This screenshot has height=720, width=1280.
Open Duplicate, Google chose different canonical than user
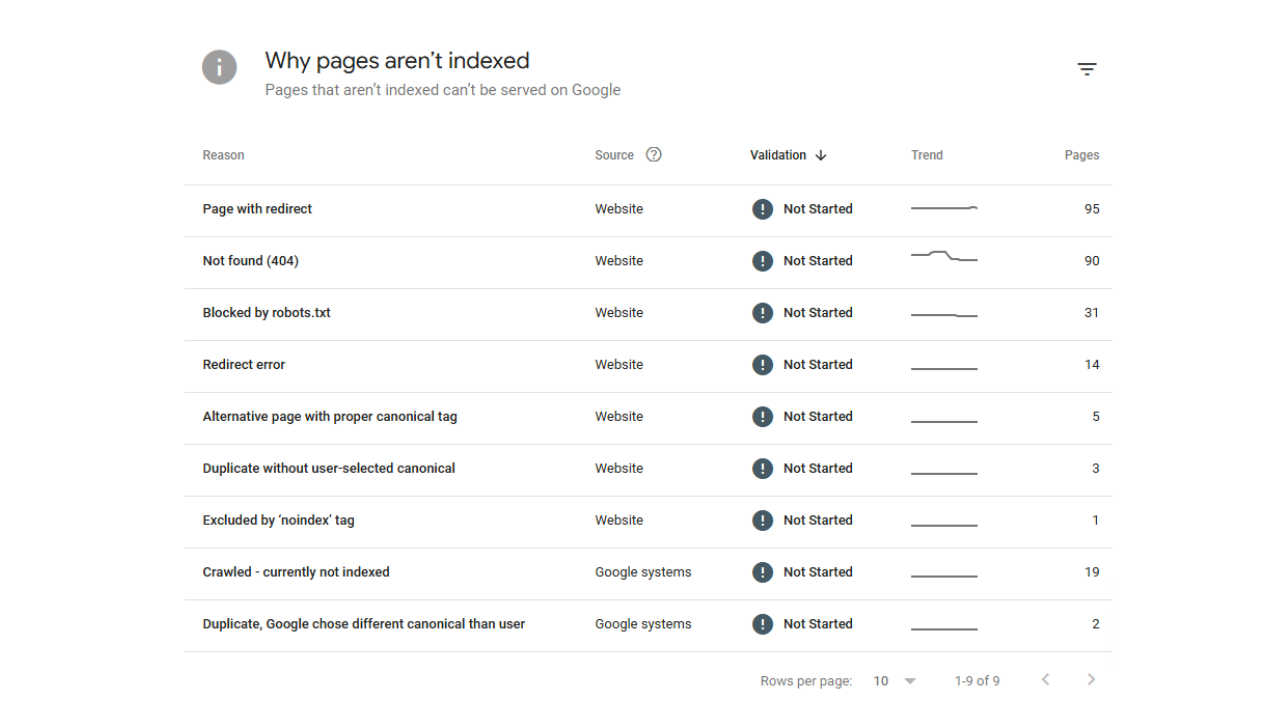click(363, 625)
